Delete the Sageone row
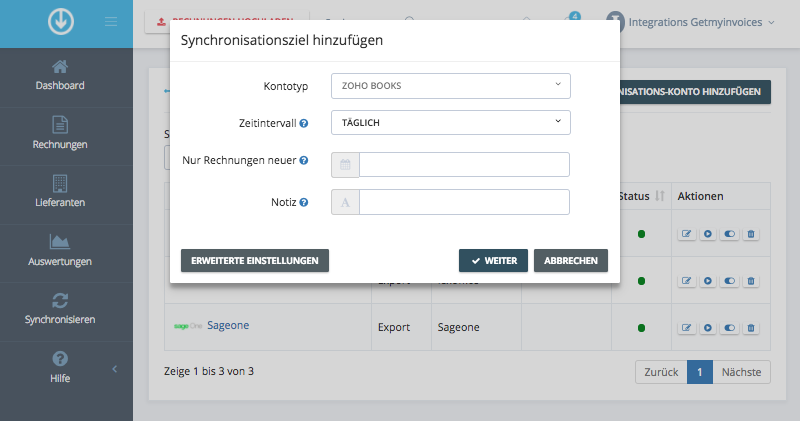 coord(751,328)
